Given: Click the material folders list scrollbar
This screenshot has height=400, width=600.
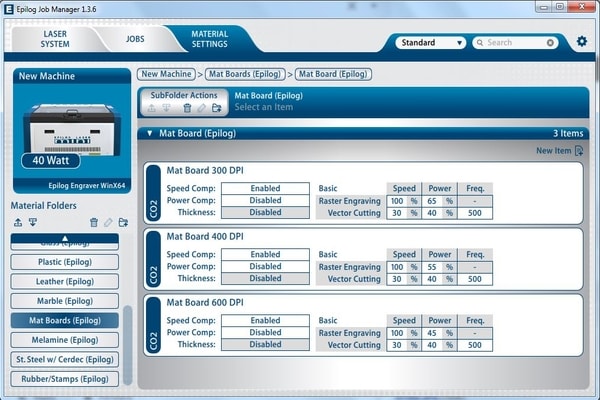Looking at the screenshot, I should pyautogui.click(x=128, y=345).
